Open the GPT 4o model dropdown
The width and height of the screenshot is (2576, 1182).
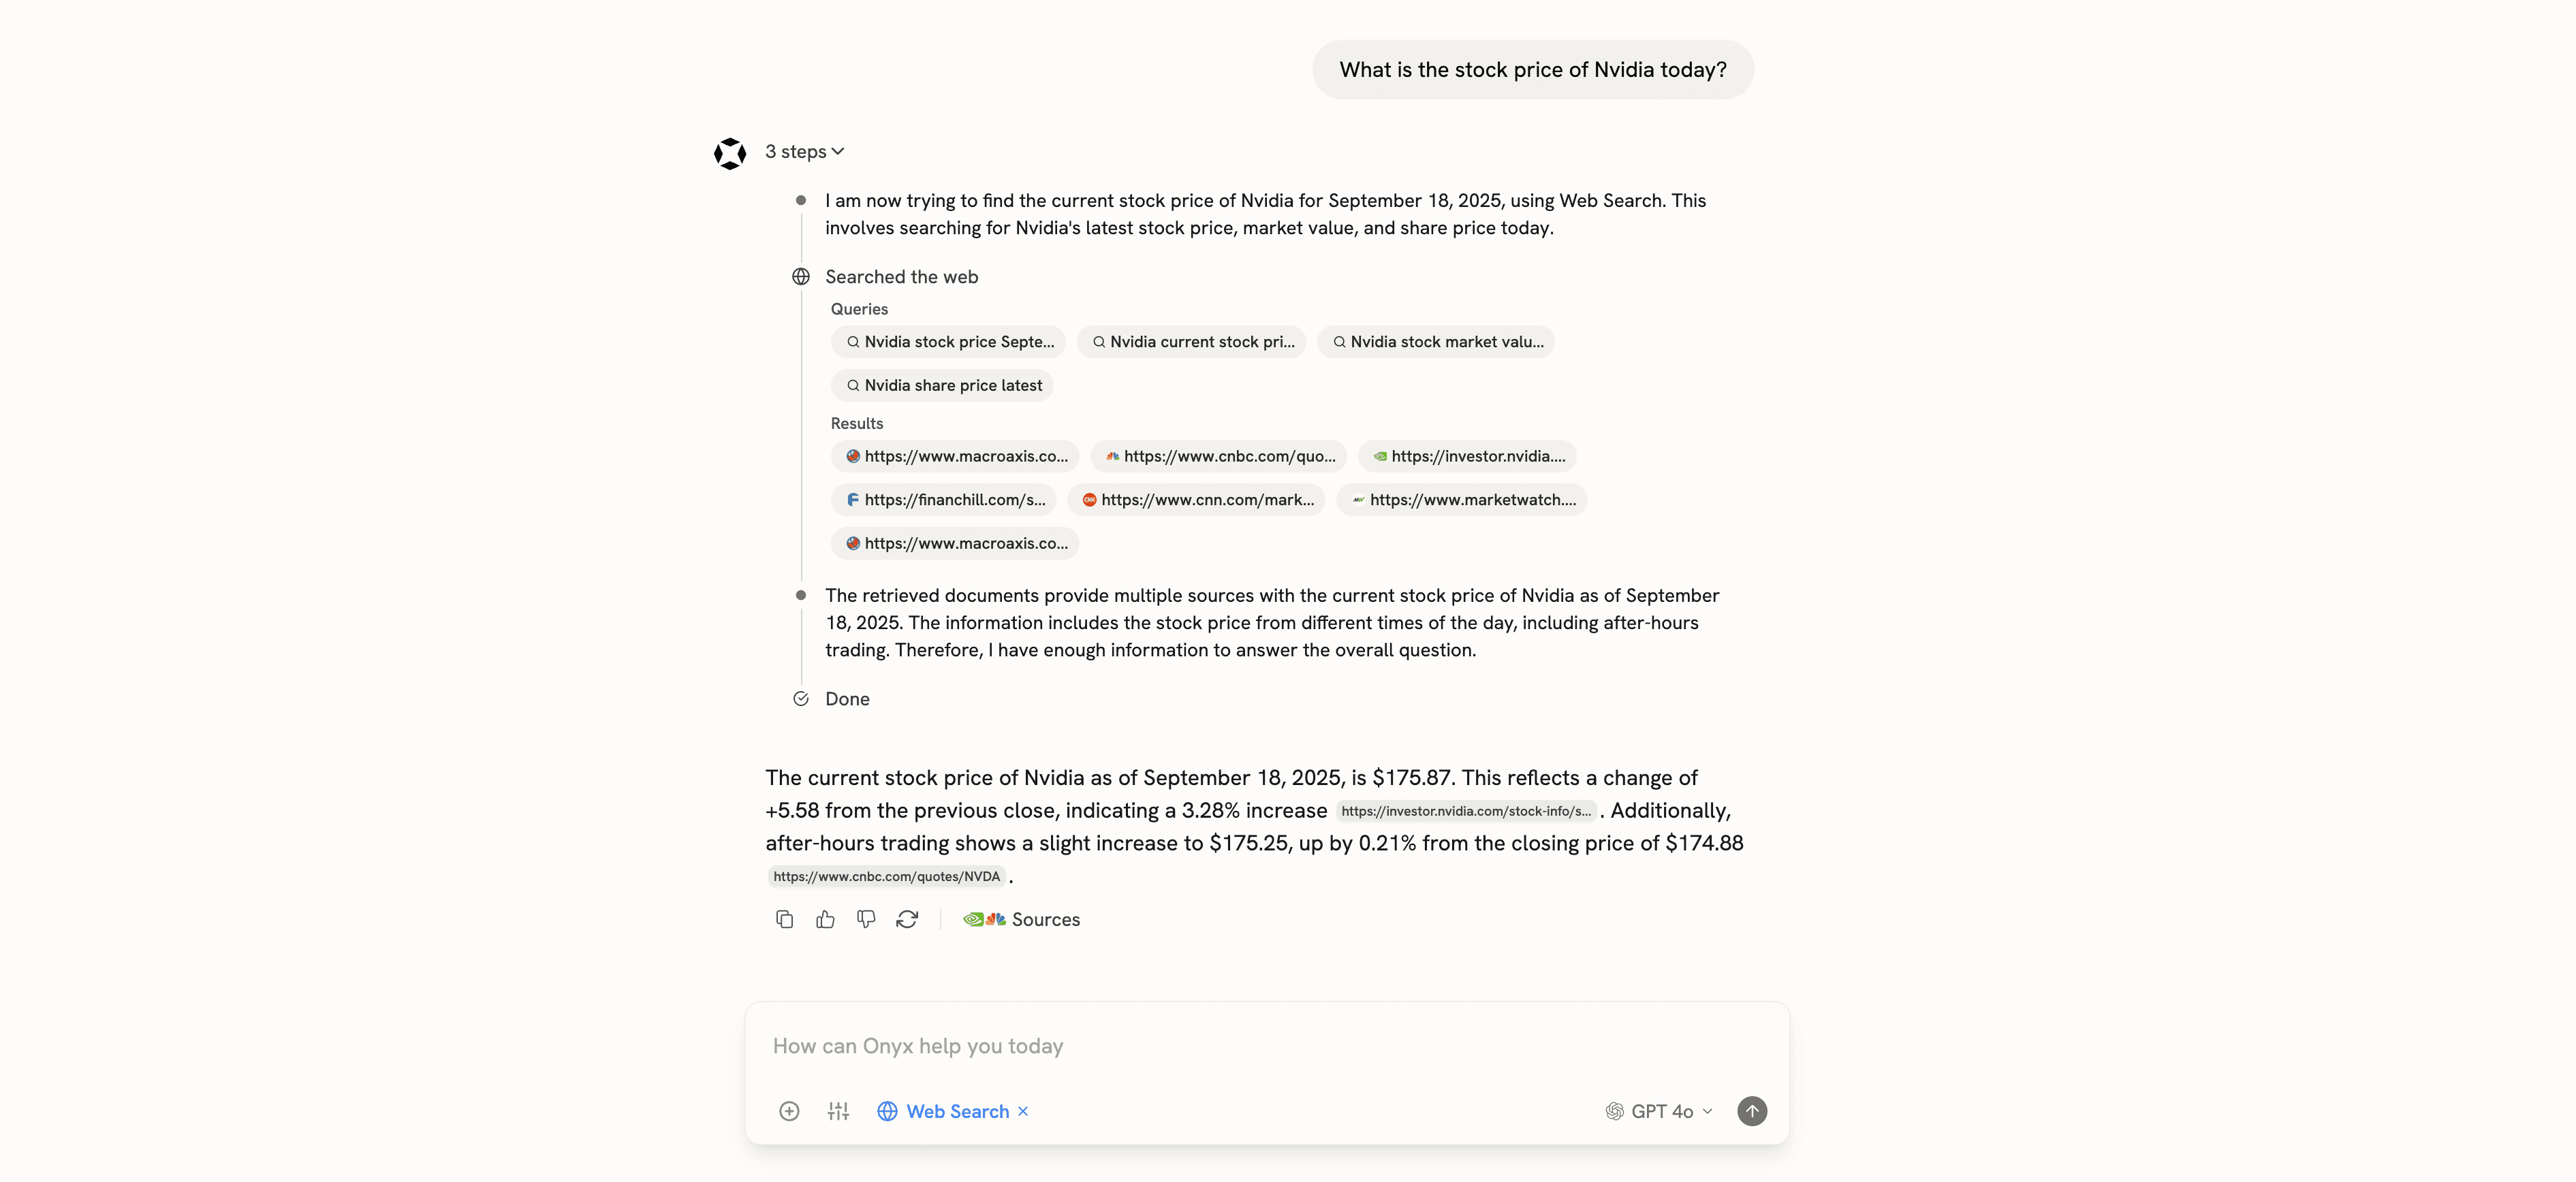[1658, 1111]
